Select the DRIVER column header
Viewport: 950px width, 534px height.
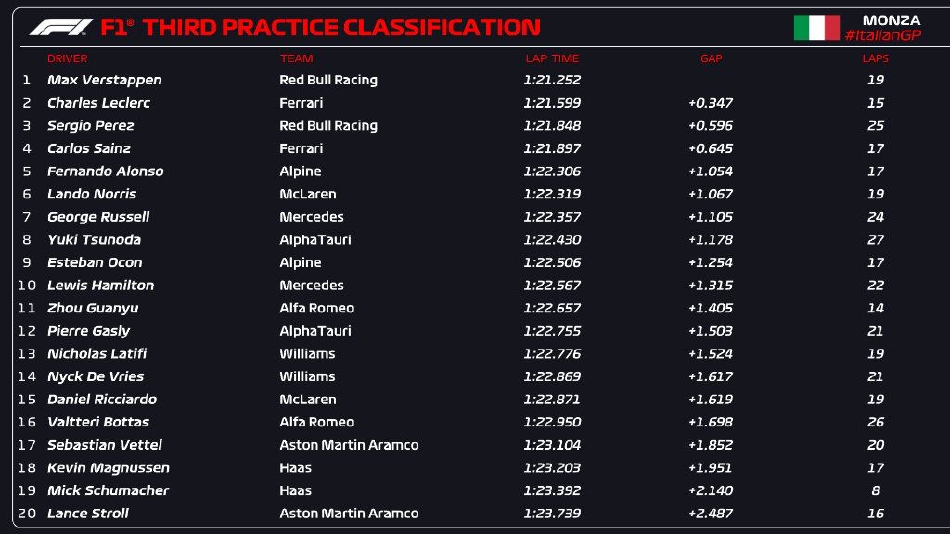click(67, 59)
